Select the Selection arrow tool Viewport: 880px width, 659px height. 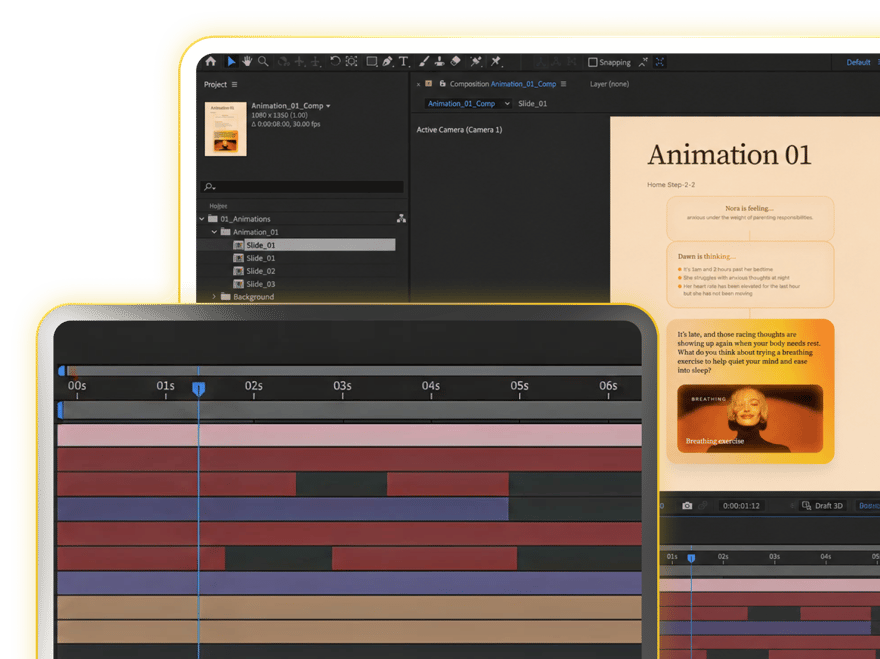231,61
